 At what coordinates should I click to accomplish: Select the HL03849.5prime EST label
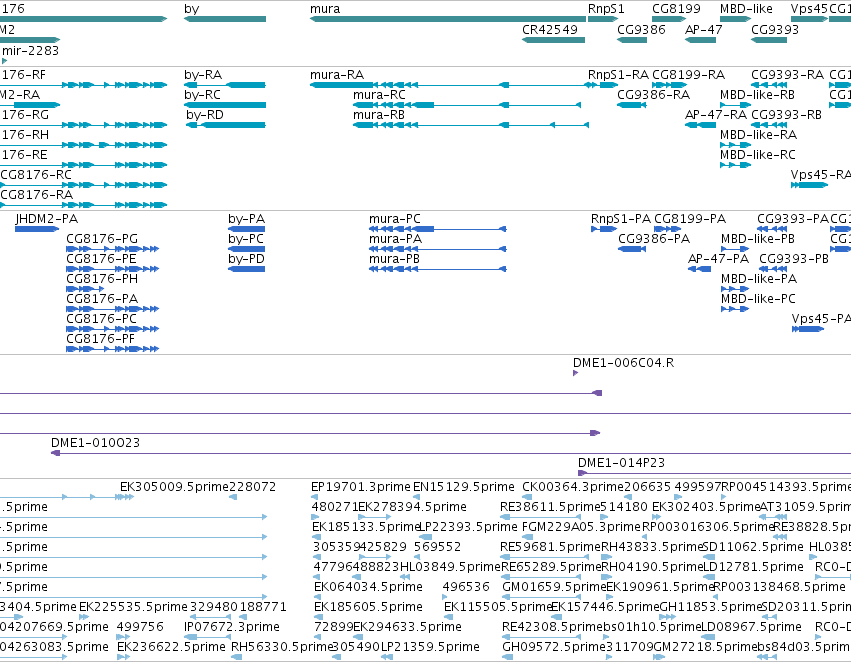click(450, 568)
